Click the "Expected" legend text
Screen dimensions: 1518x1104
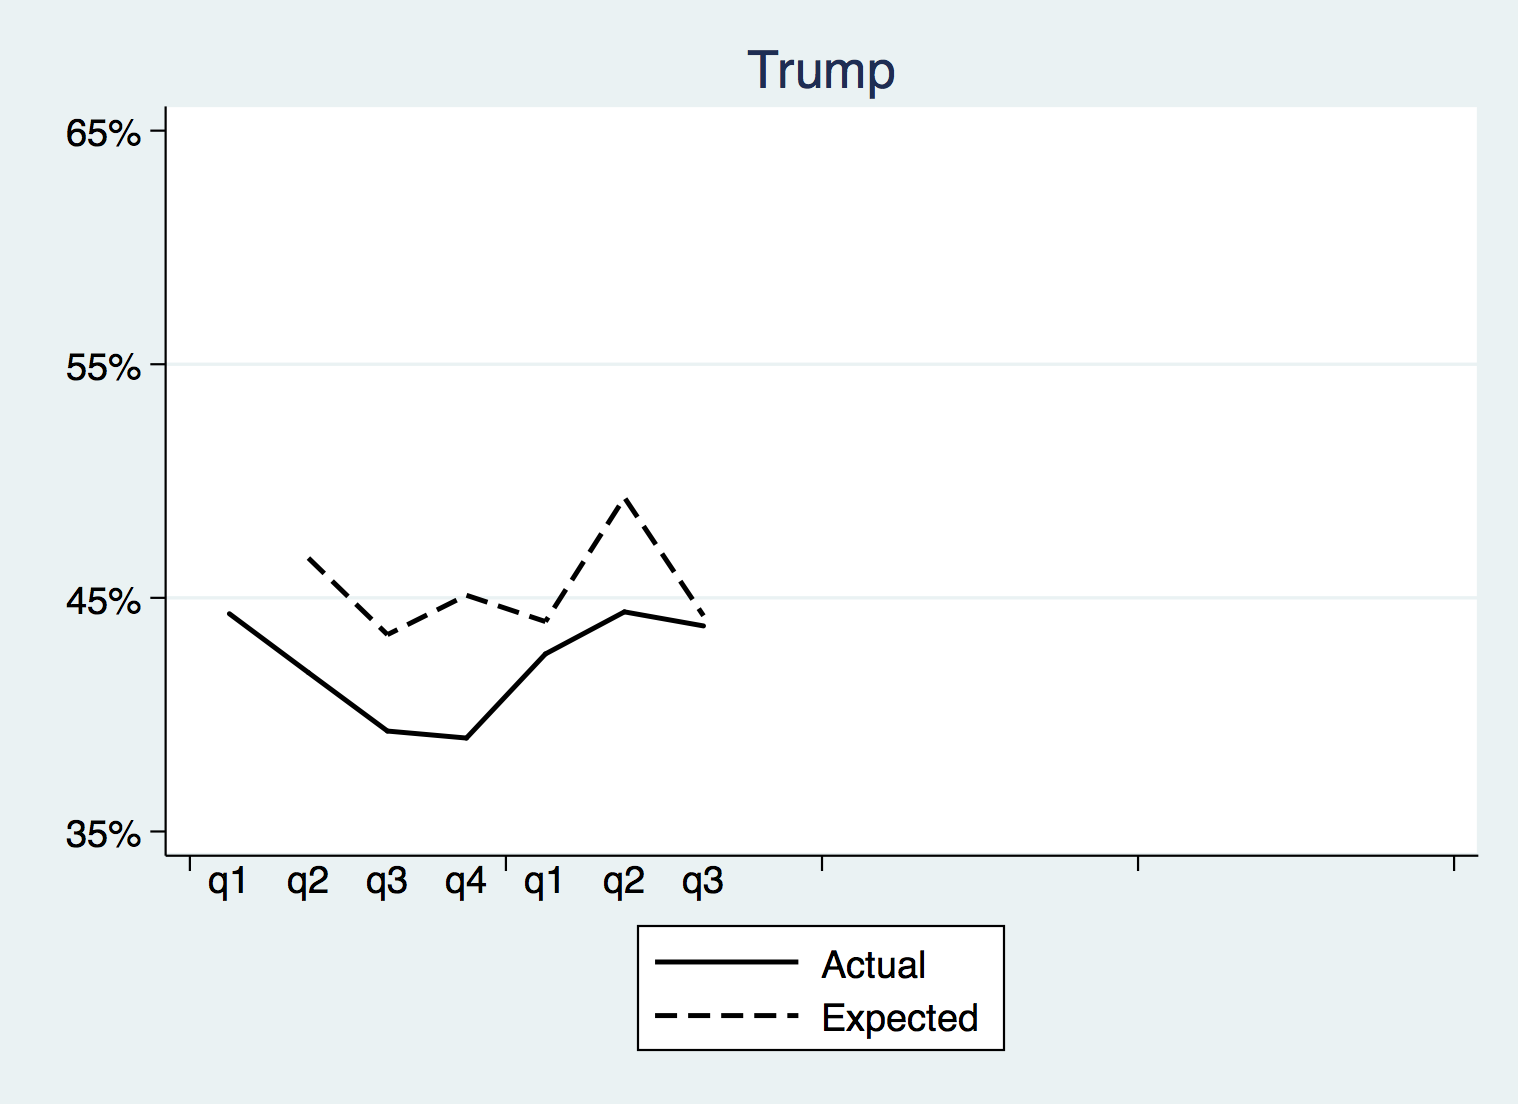[x=899, y=1018]
